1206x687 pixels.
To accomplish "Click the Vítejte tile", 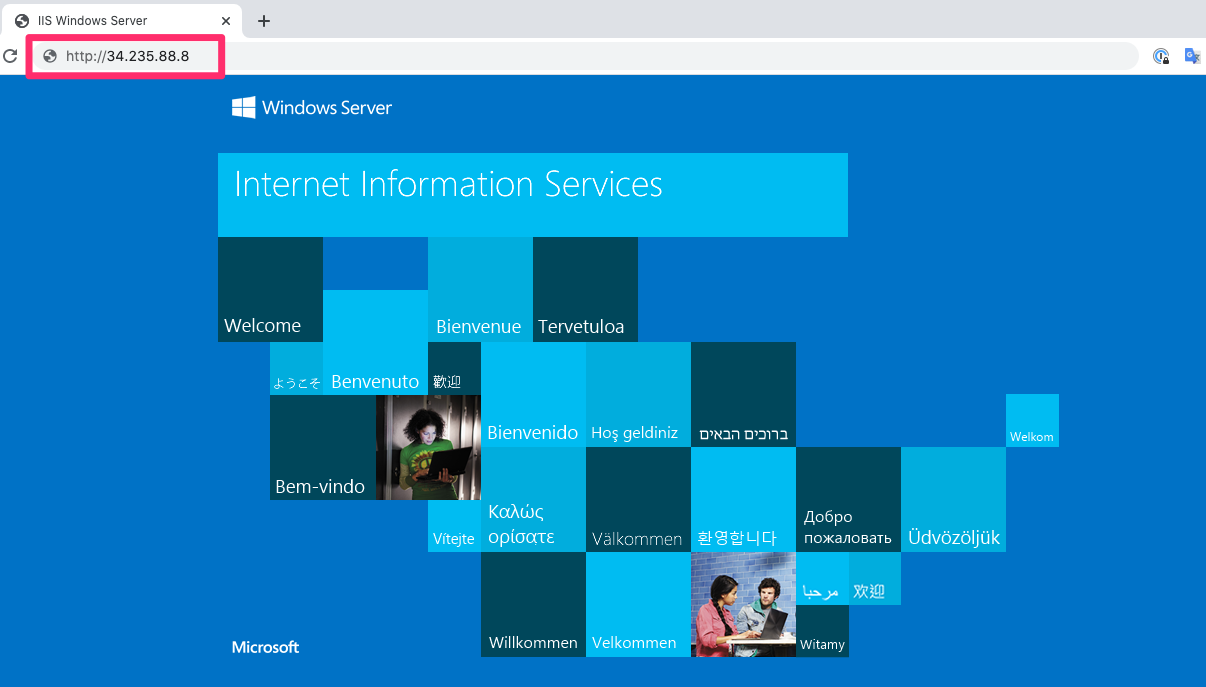I will click(454, 526).
